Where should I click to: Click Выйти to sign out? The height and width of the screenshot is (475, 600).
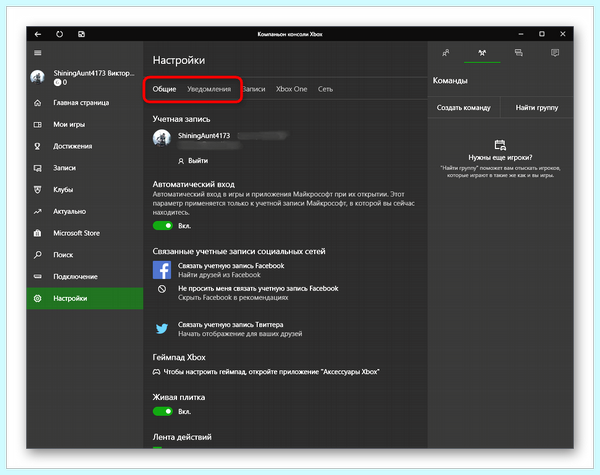pyautogui.click(x=193, y=161)
